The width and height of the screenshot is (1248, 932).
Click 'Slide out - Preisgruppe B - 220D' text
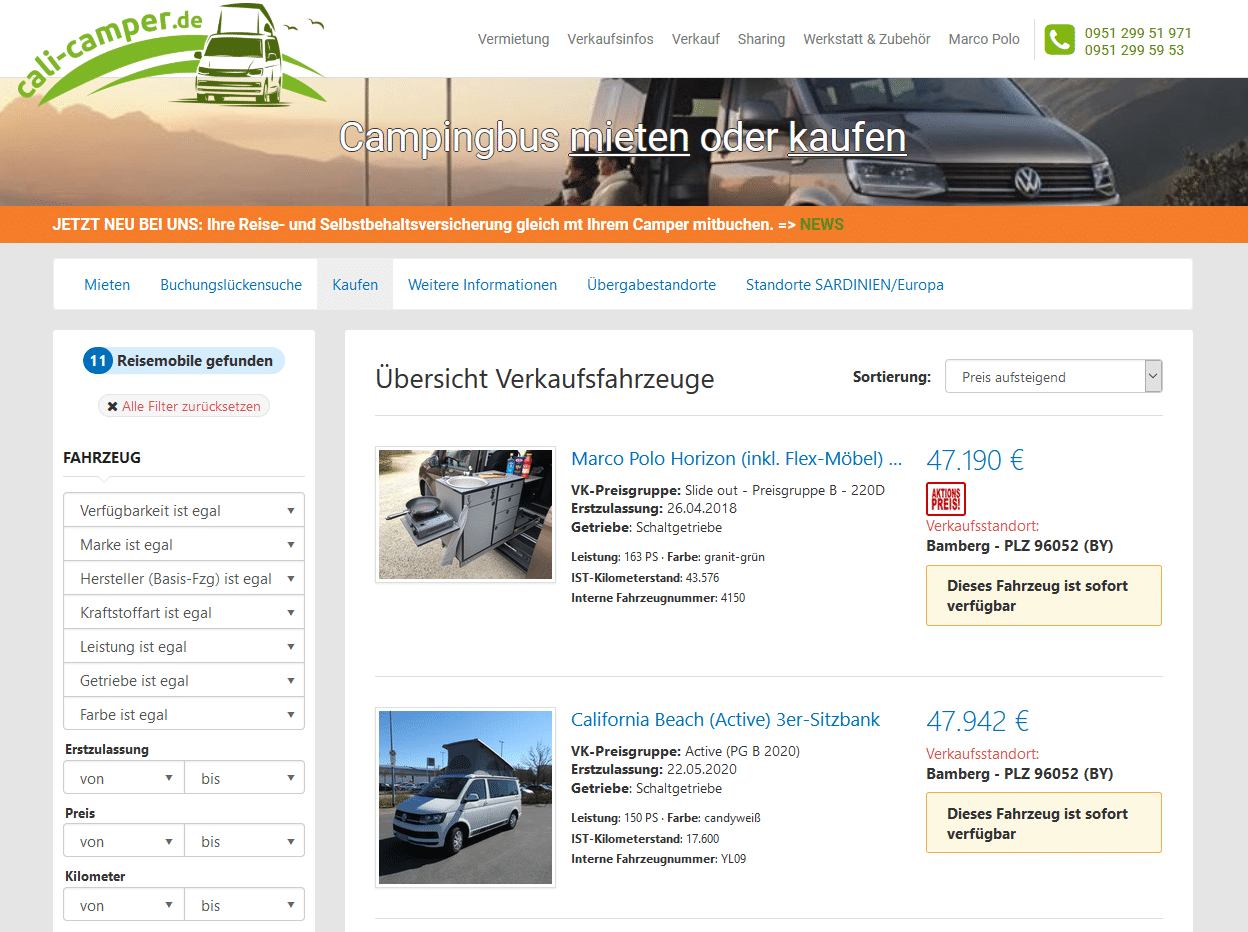pyautogui.click(x=785, y=491)
